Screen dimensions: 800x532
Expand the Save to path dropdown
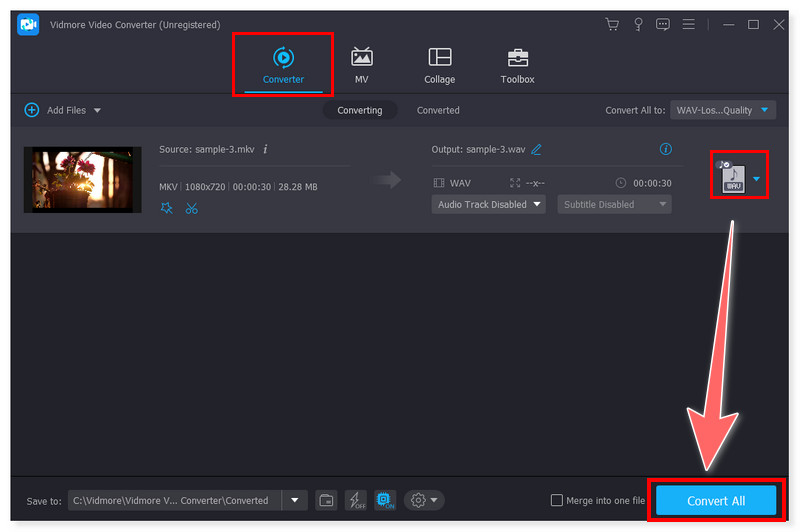click(x=294, y=500)
